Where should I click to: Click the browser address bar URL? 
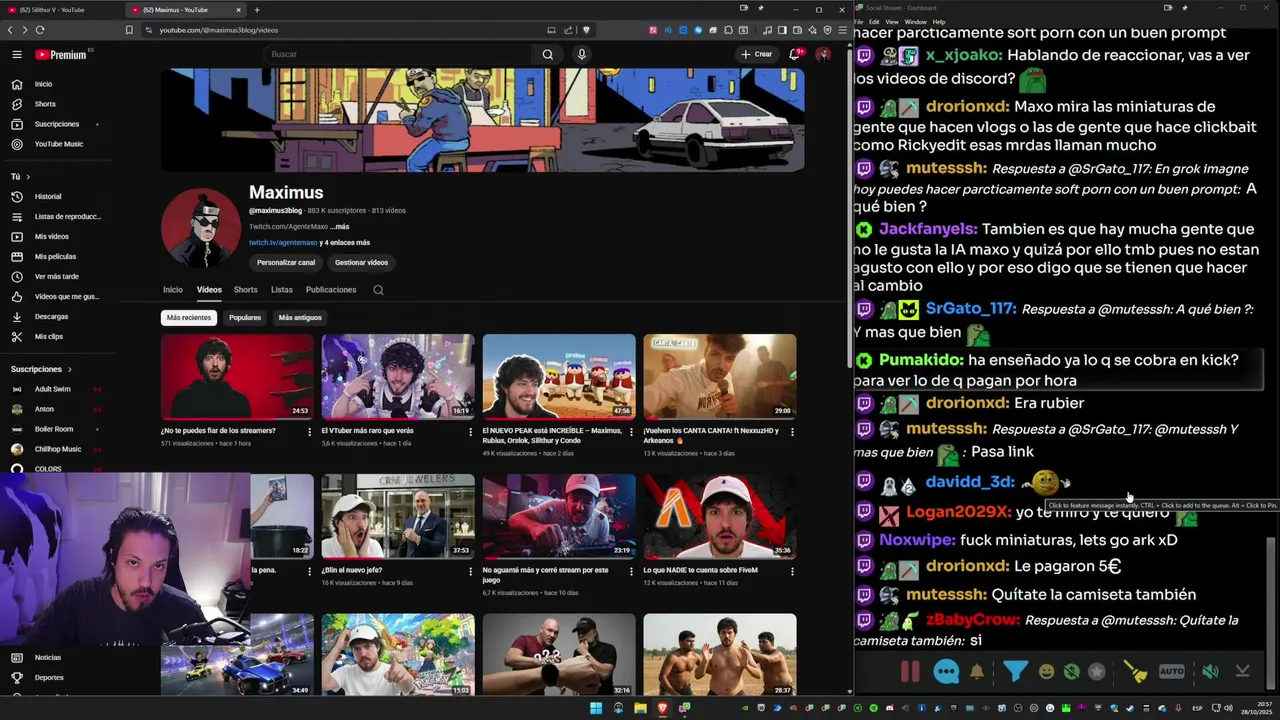pos(219,30)
